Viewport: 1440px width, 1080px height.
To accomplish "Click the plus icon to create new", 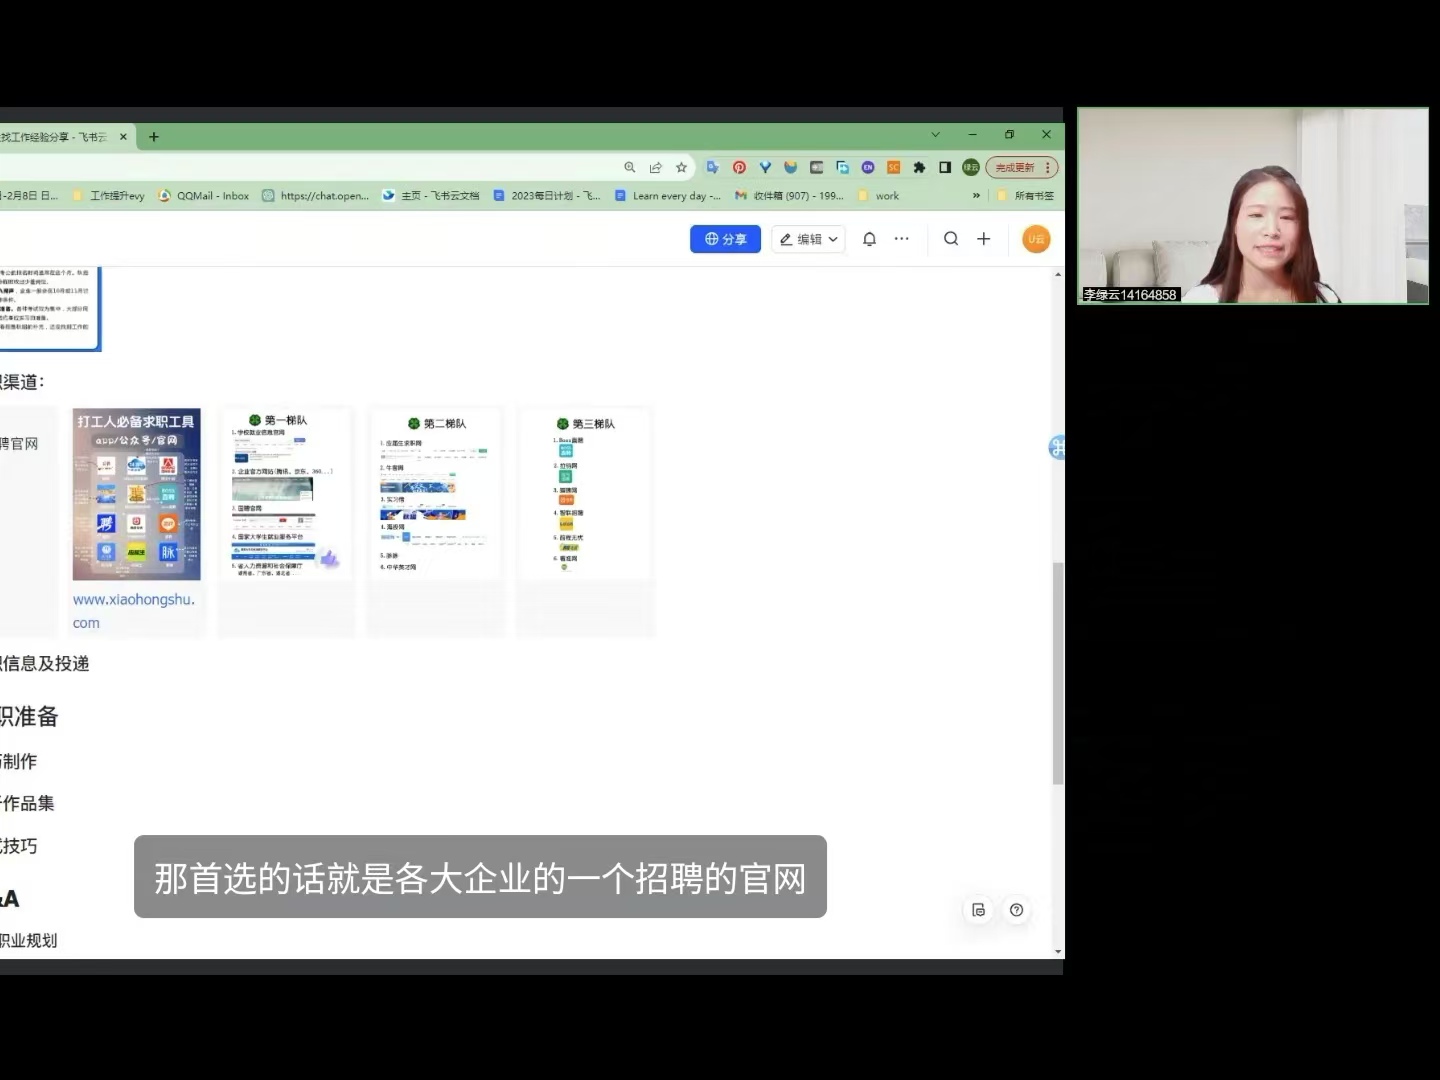I will click(984, 239).
